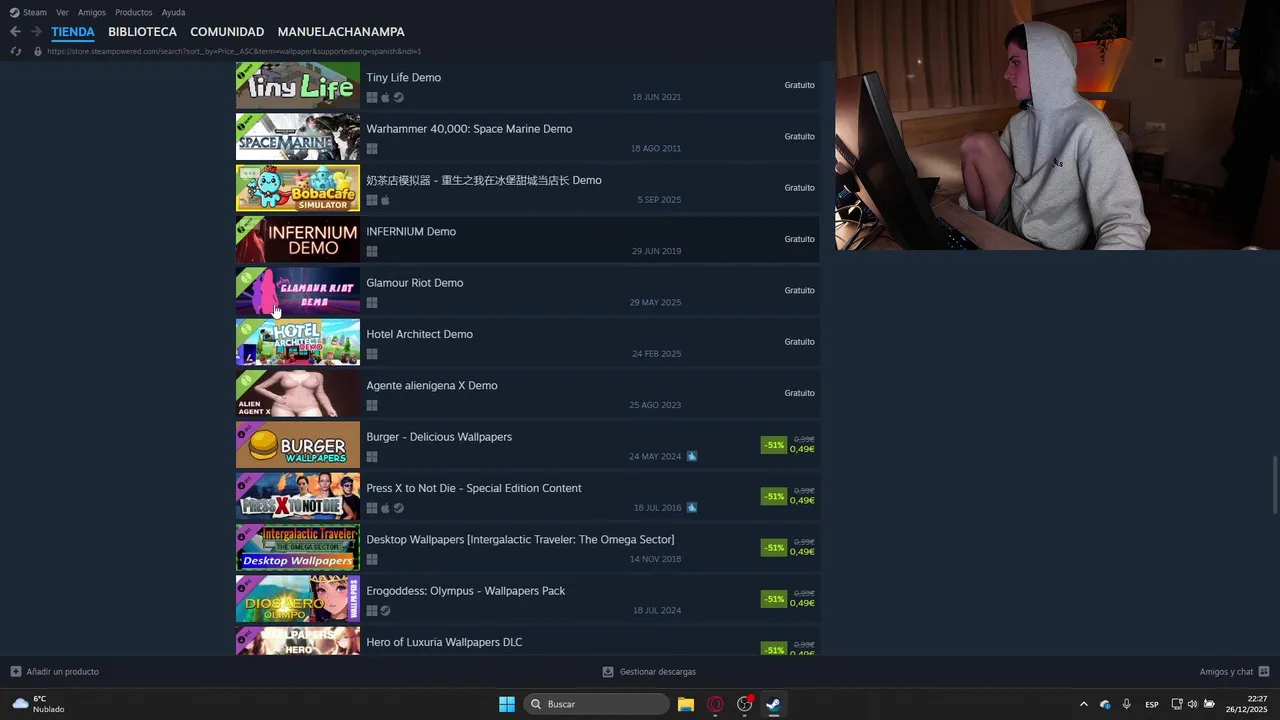The height and width of the screenshot is (720, 1280).
Task: Click the page vertical scrollbar thumb
Action: [1274, 485]
